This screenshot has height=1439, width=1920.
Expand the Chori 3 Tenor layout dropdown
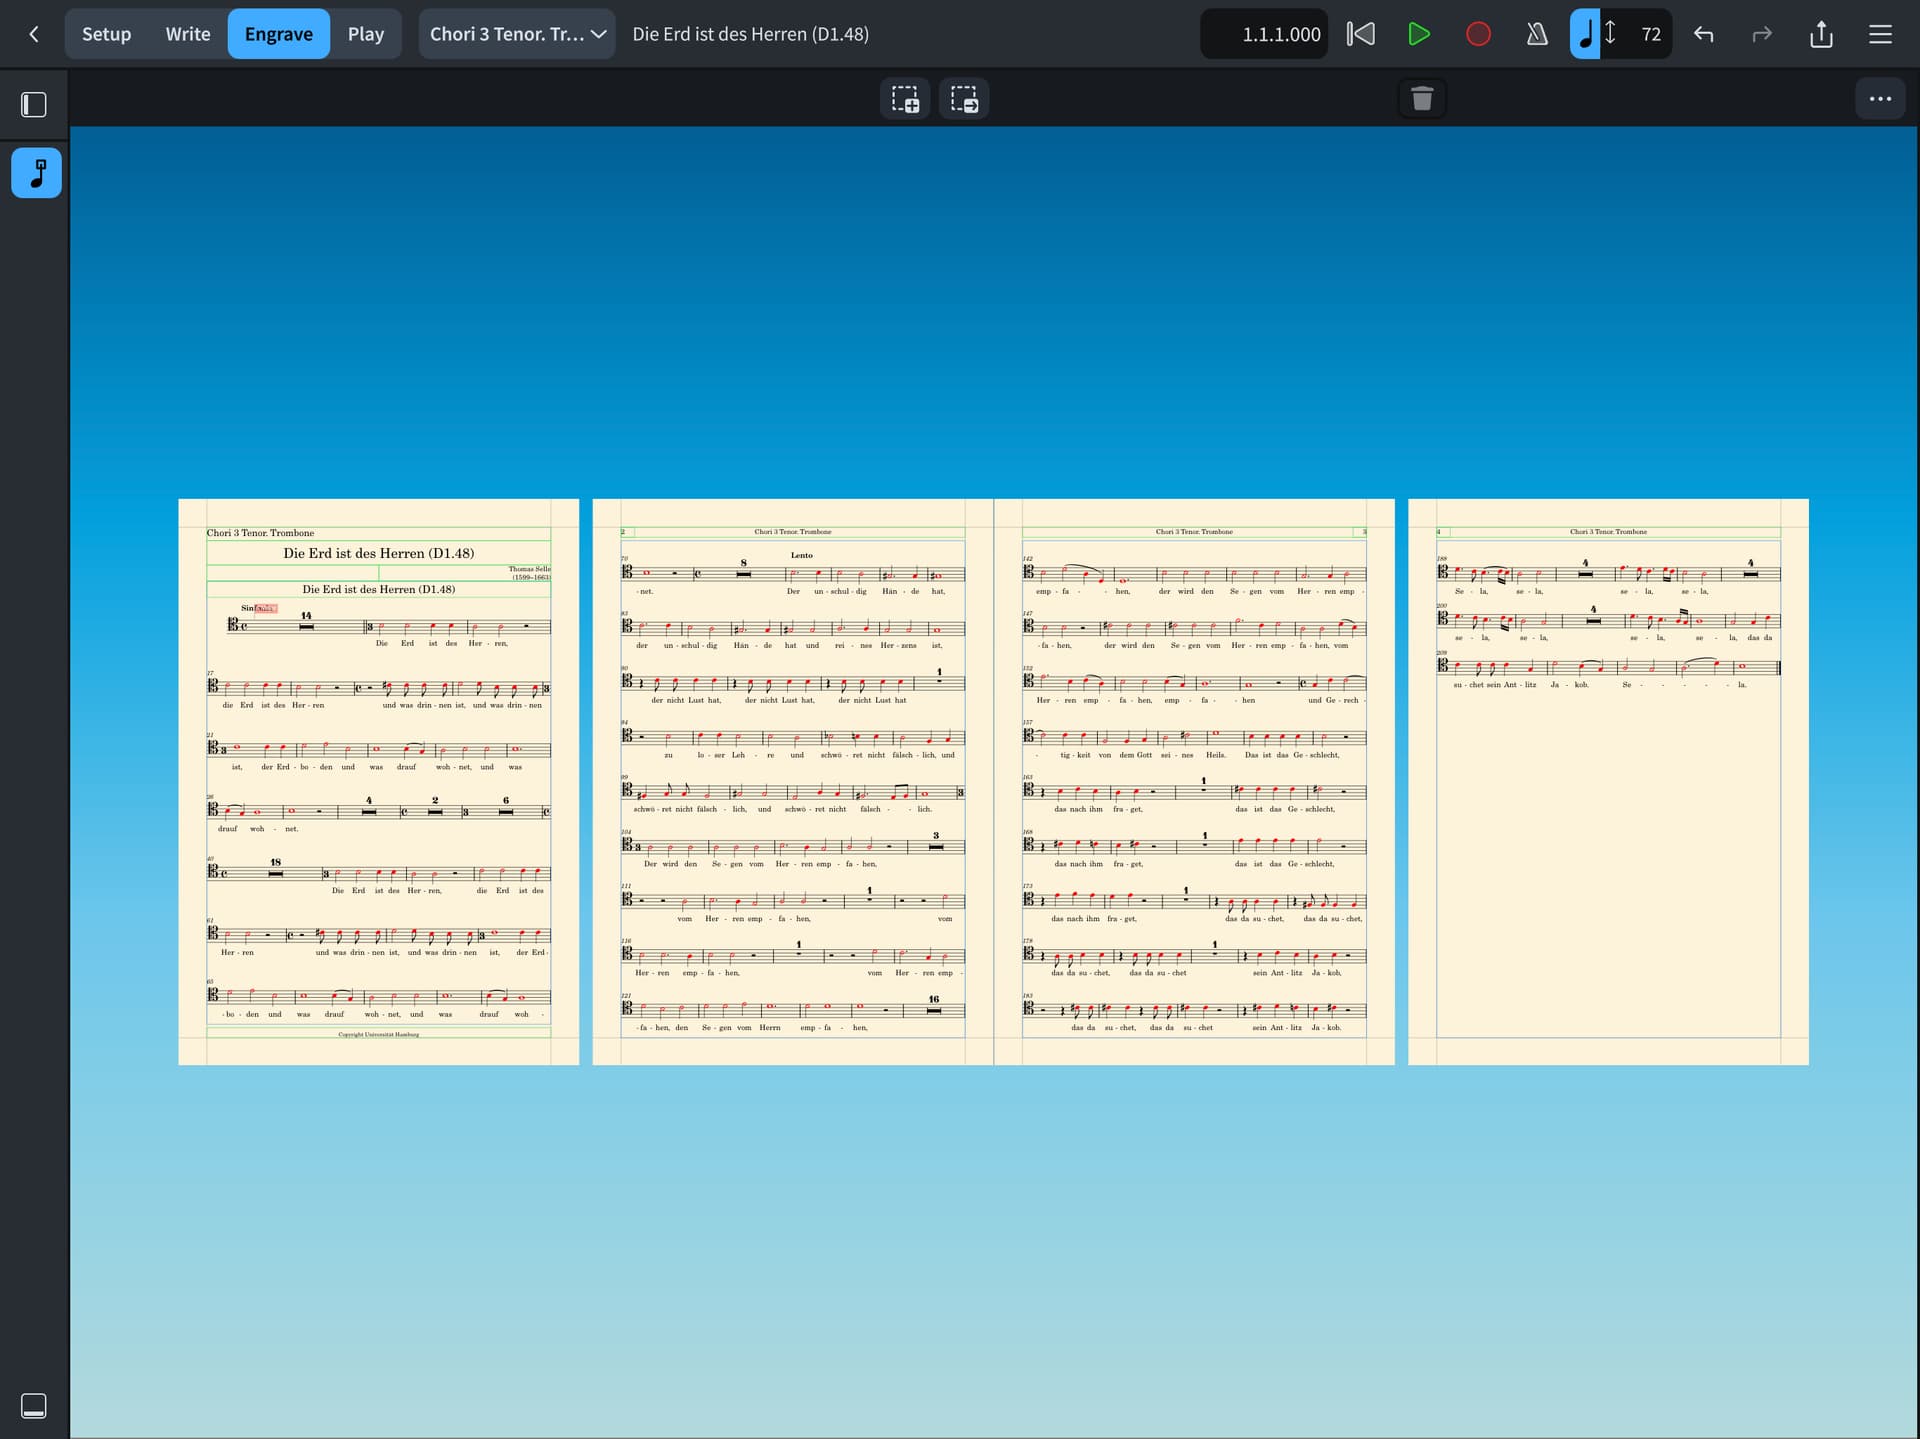point(517,34)
